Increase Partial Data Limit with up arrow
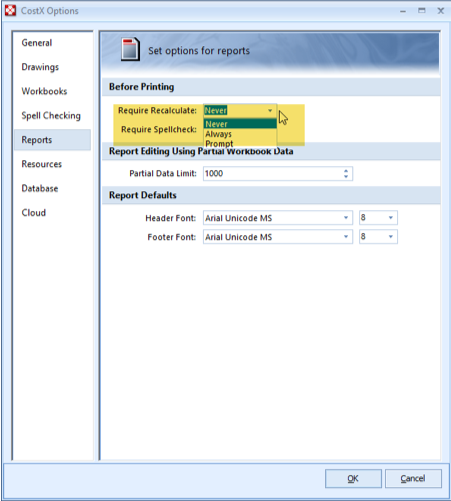The image size is (451, 501). tap(346, 171)
